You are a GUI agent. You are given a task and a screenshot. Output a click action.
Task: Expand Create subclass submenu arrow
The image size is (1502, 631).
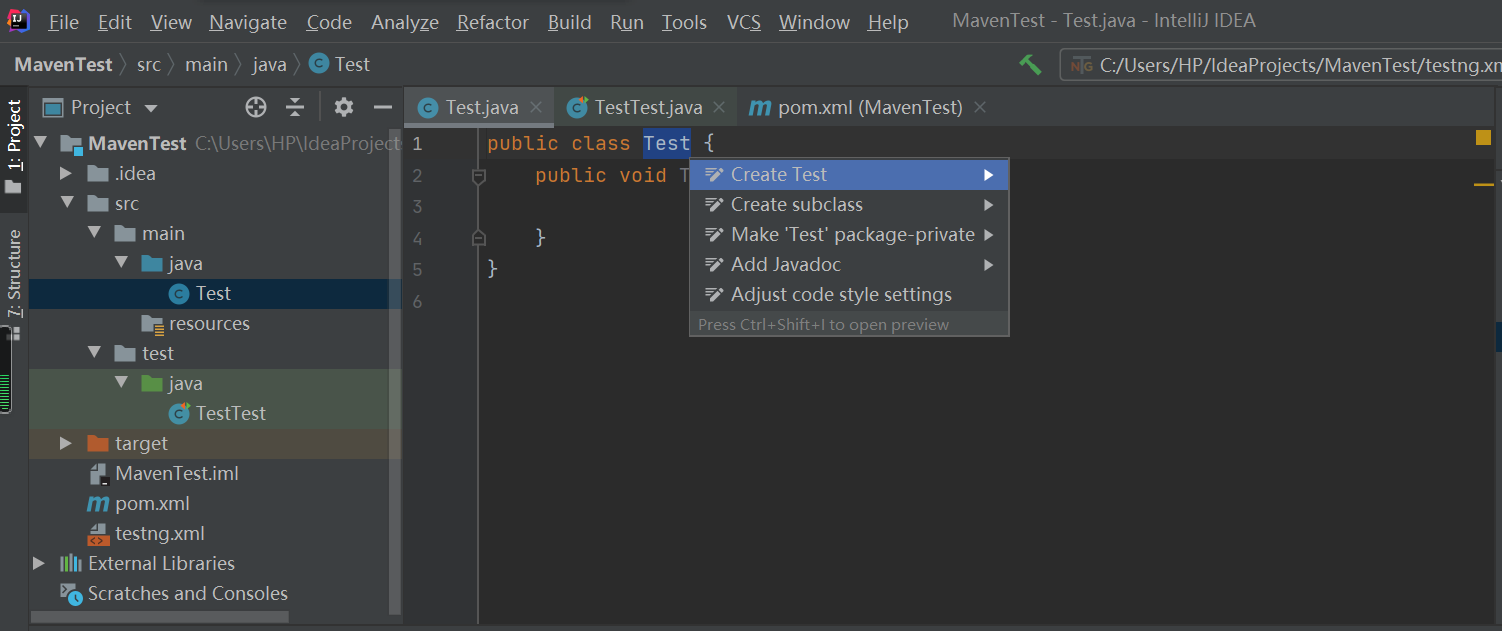click(988, 205)
